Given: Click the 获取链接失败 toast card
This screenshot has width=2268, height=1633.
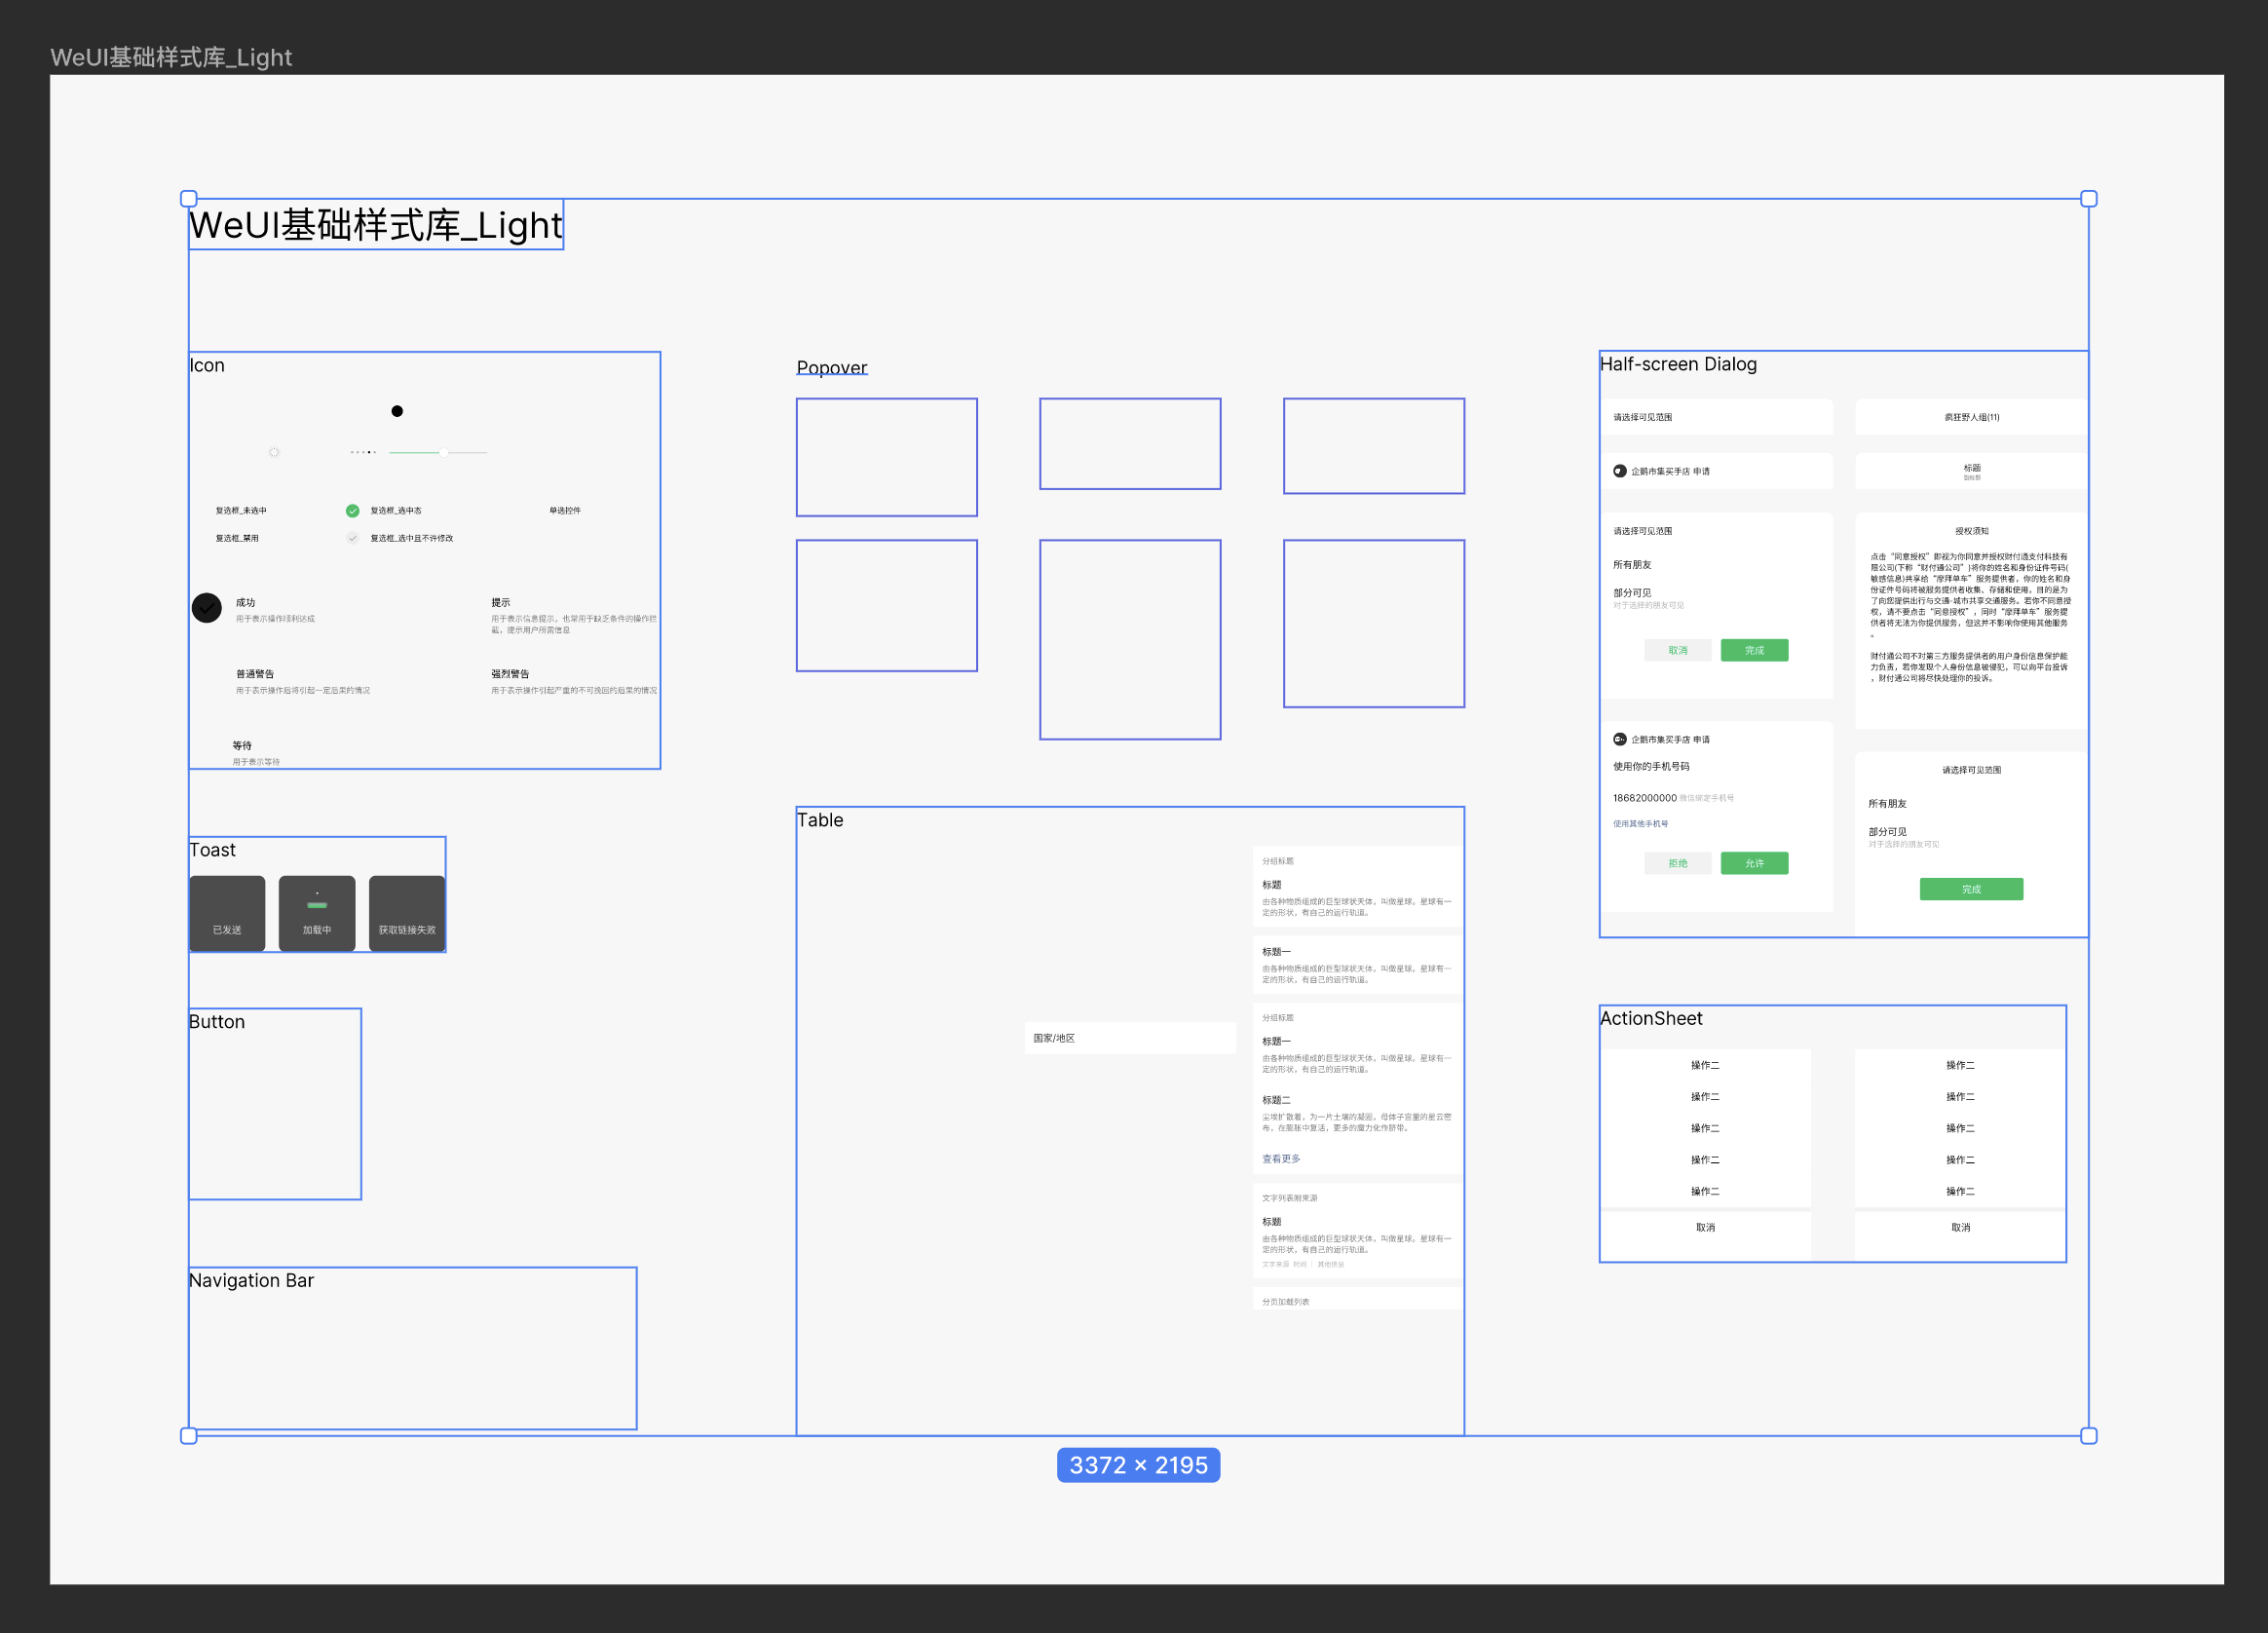Looking at the screenshot, I should [407, 913].
